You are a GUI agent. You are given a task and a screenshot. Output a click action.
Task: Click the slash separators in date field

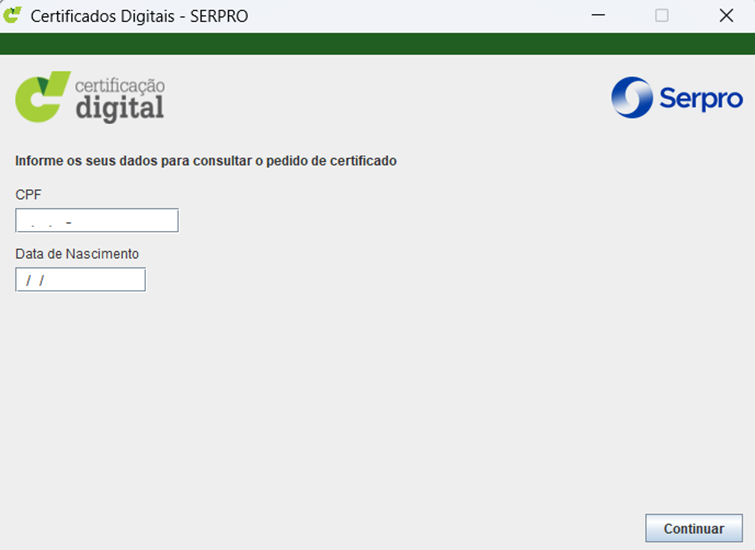click(x=36, y=281)
